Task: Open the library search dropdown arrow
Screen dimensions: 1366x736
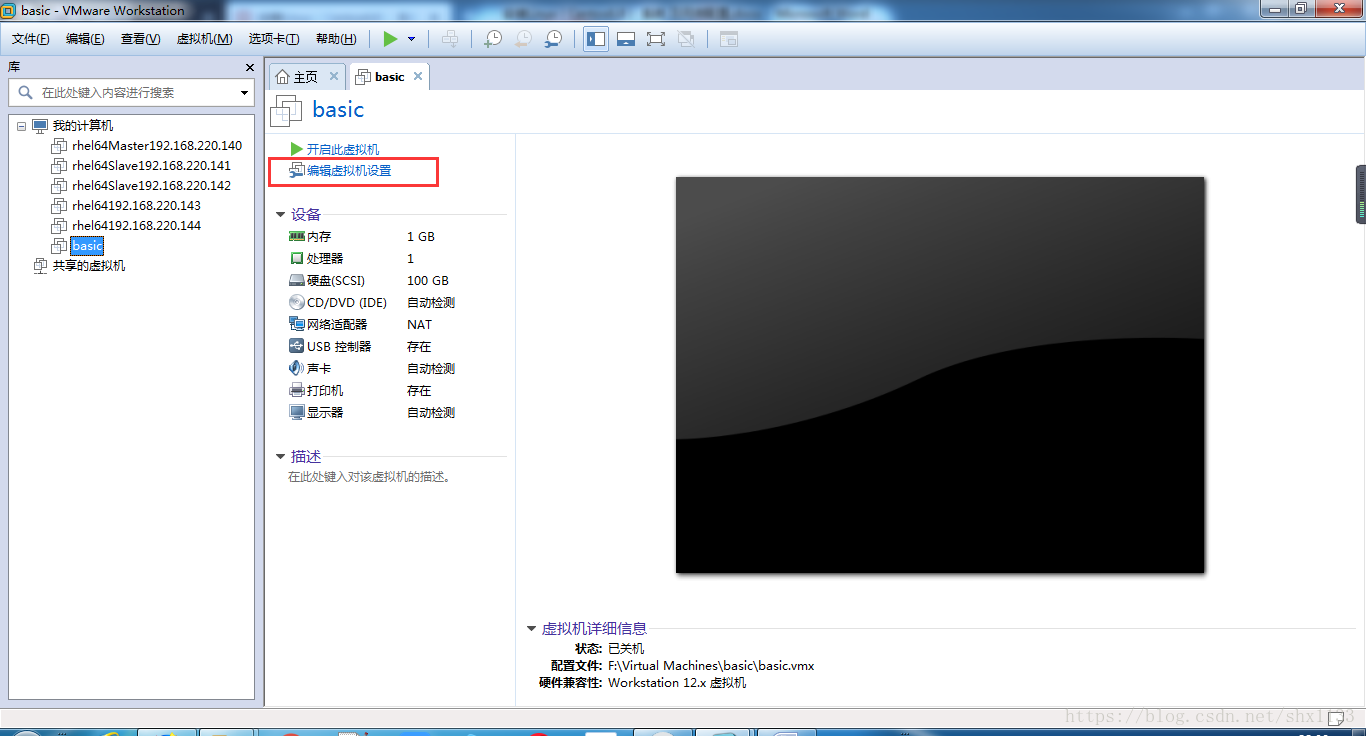Action: (x=245, y=93)
